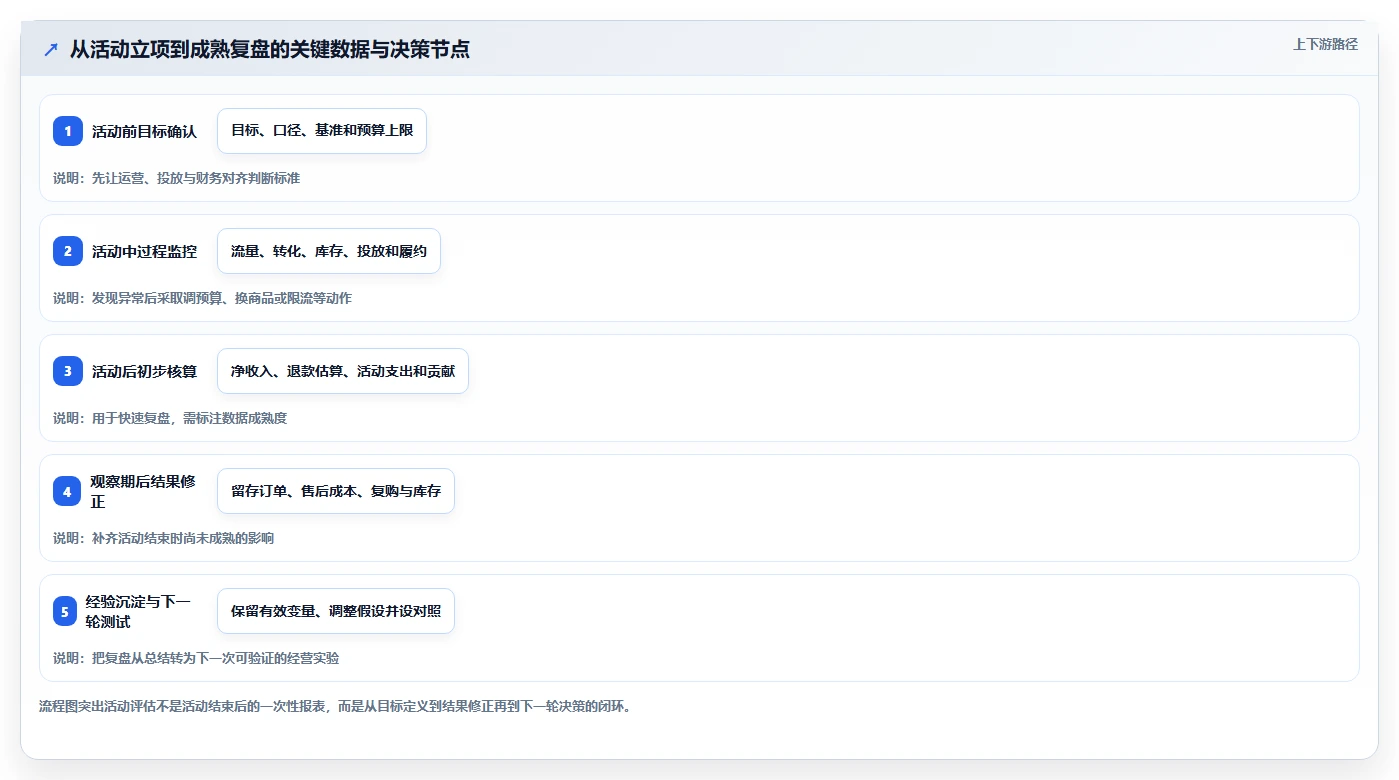The width and height of the screenshot is (1399, 780).
Task: Click the step title 活动后初步核算
Action: pyautogui.click(x=145, y=371)
